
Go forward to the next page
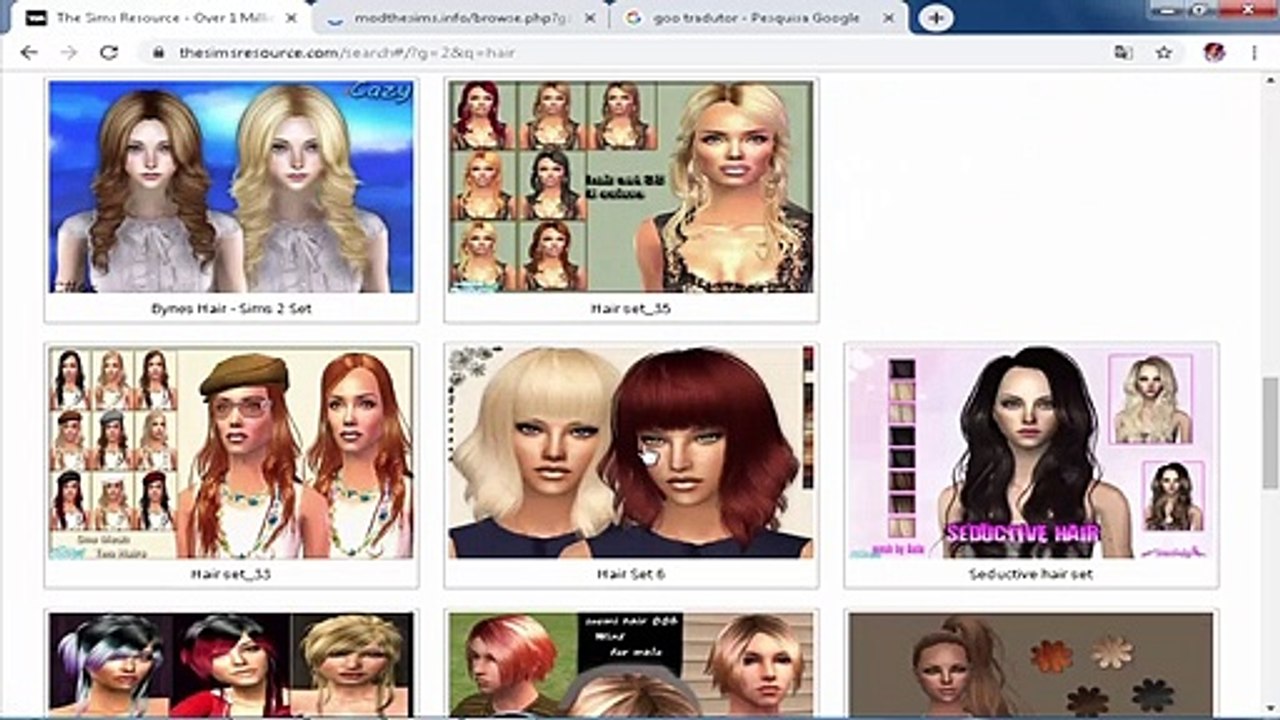68,53
